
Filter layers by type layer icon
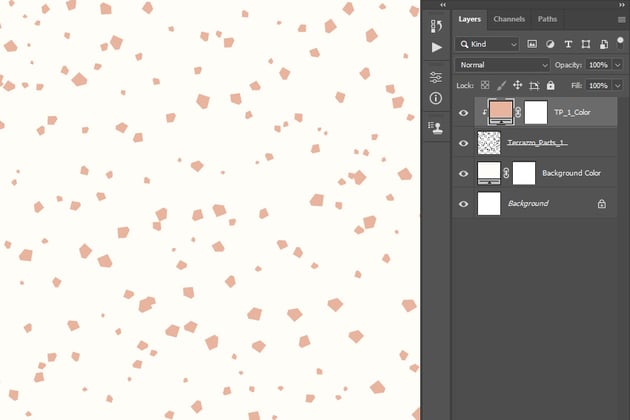[x=568, y=44]
